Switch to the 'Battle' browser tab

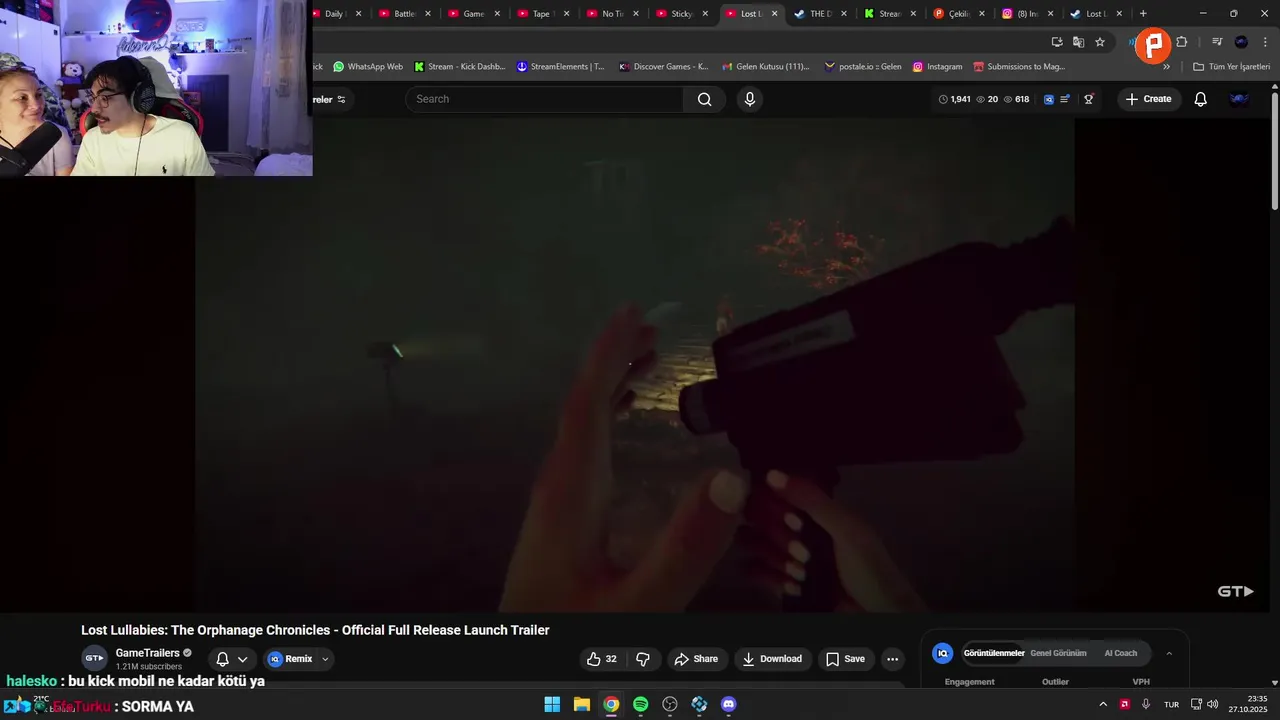tap(405, 14)
